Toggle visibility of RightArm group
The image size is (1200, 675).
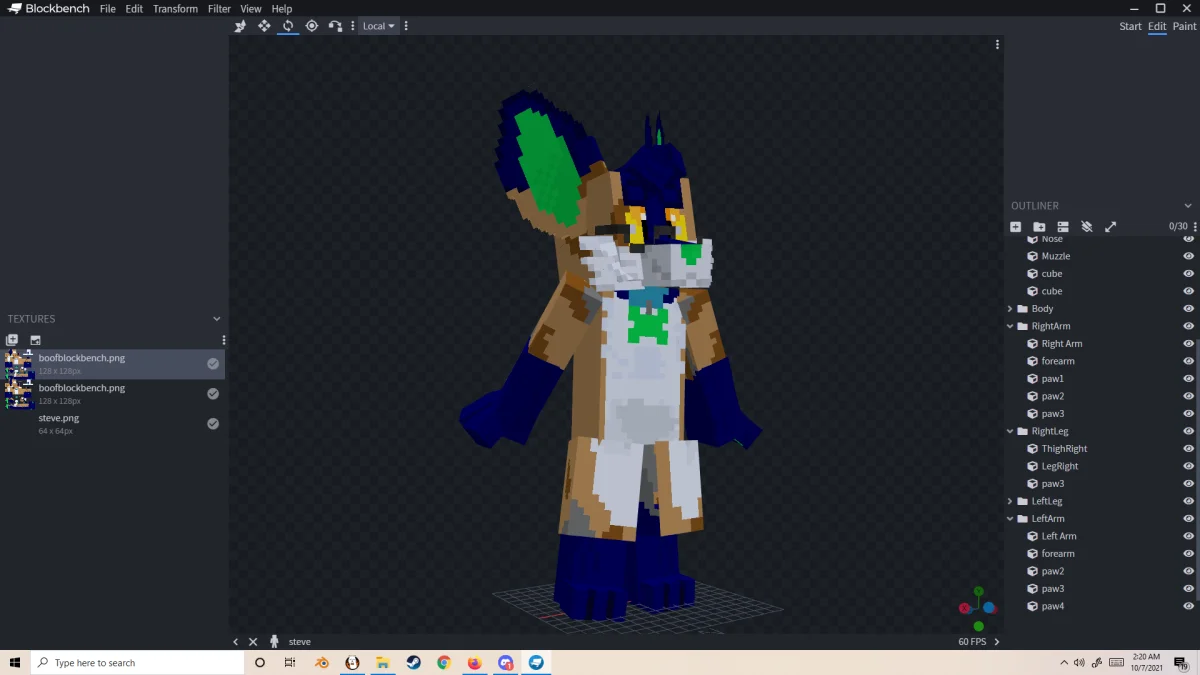[1189, 326]
